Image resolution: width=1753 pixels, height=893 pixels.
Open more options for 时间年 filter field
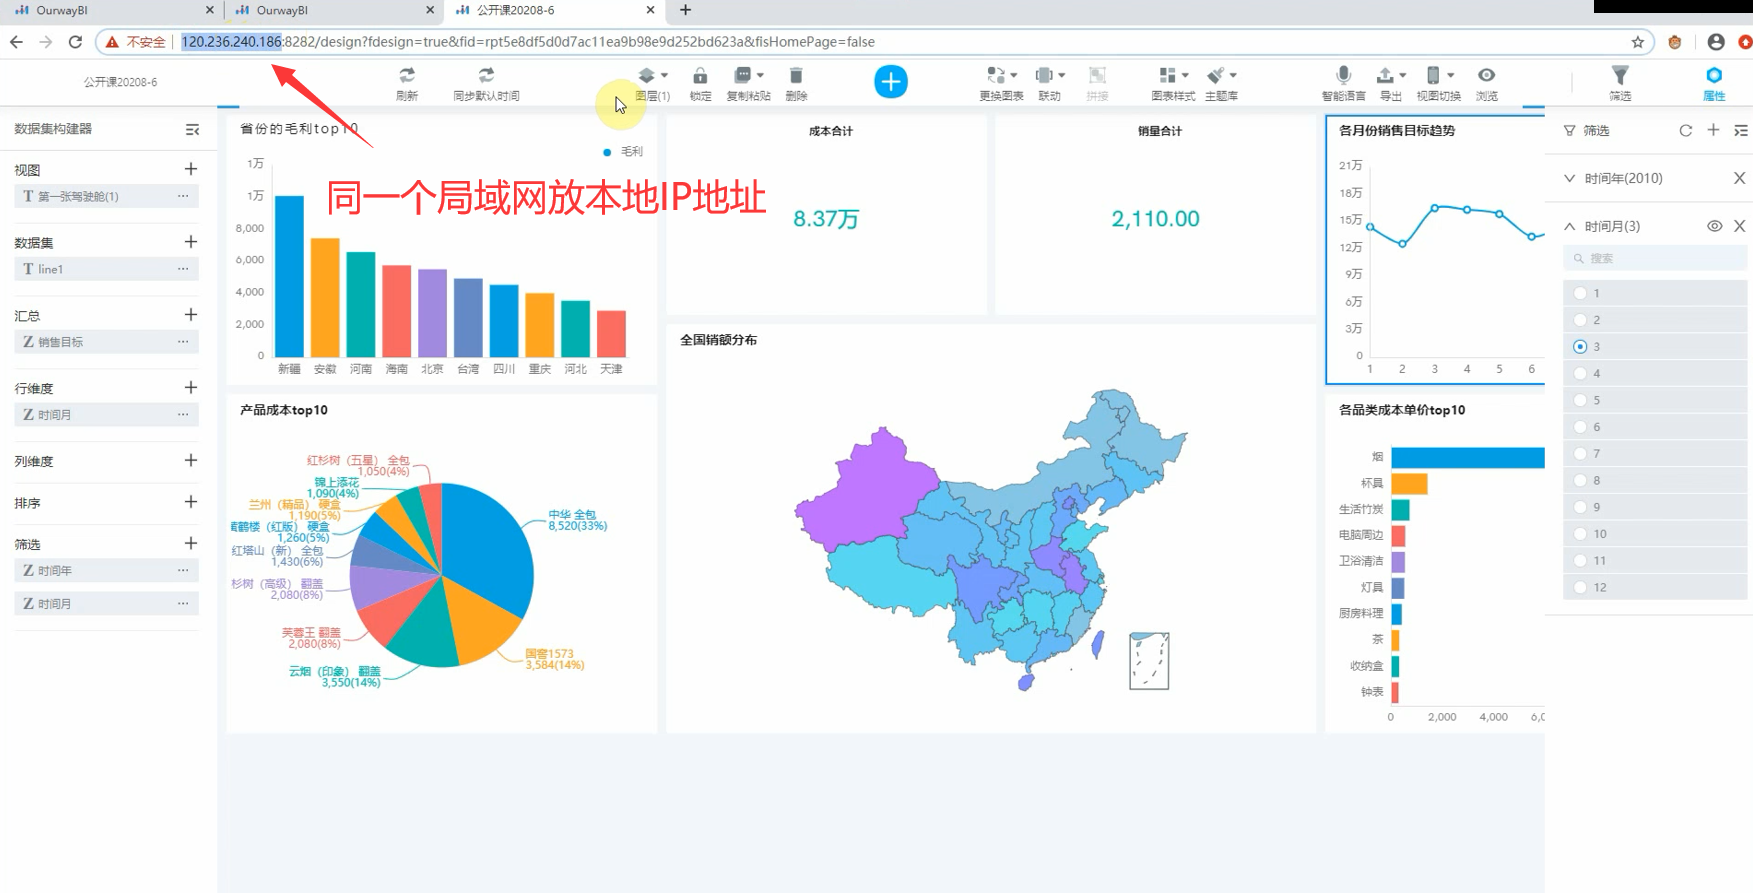pos(183,570)
